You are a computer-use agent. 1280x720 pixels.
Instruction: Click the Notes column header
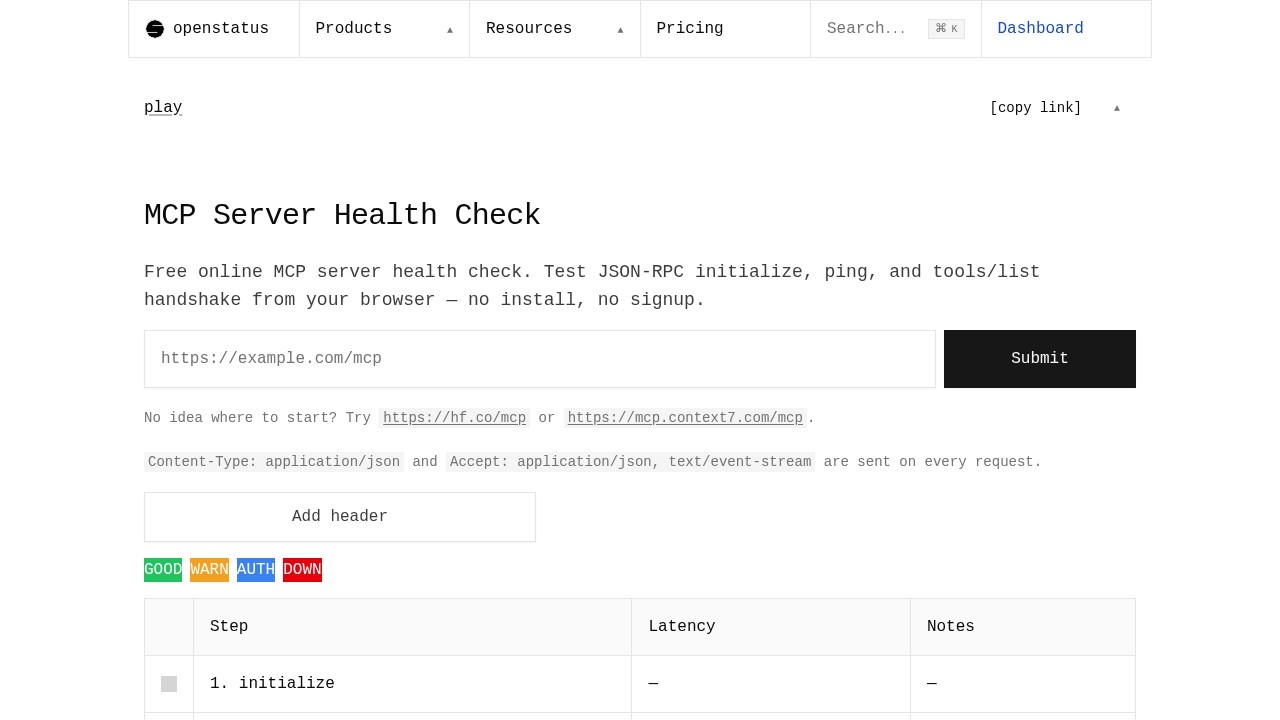1023,627
